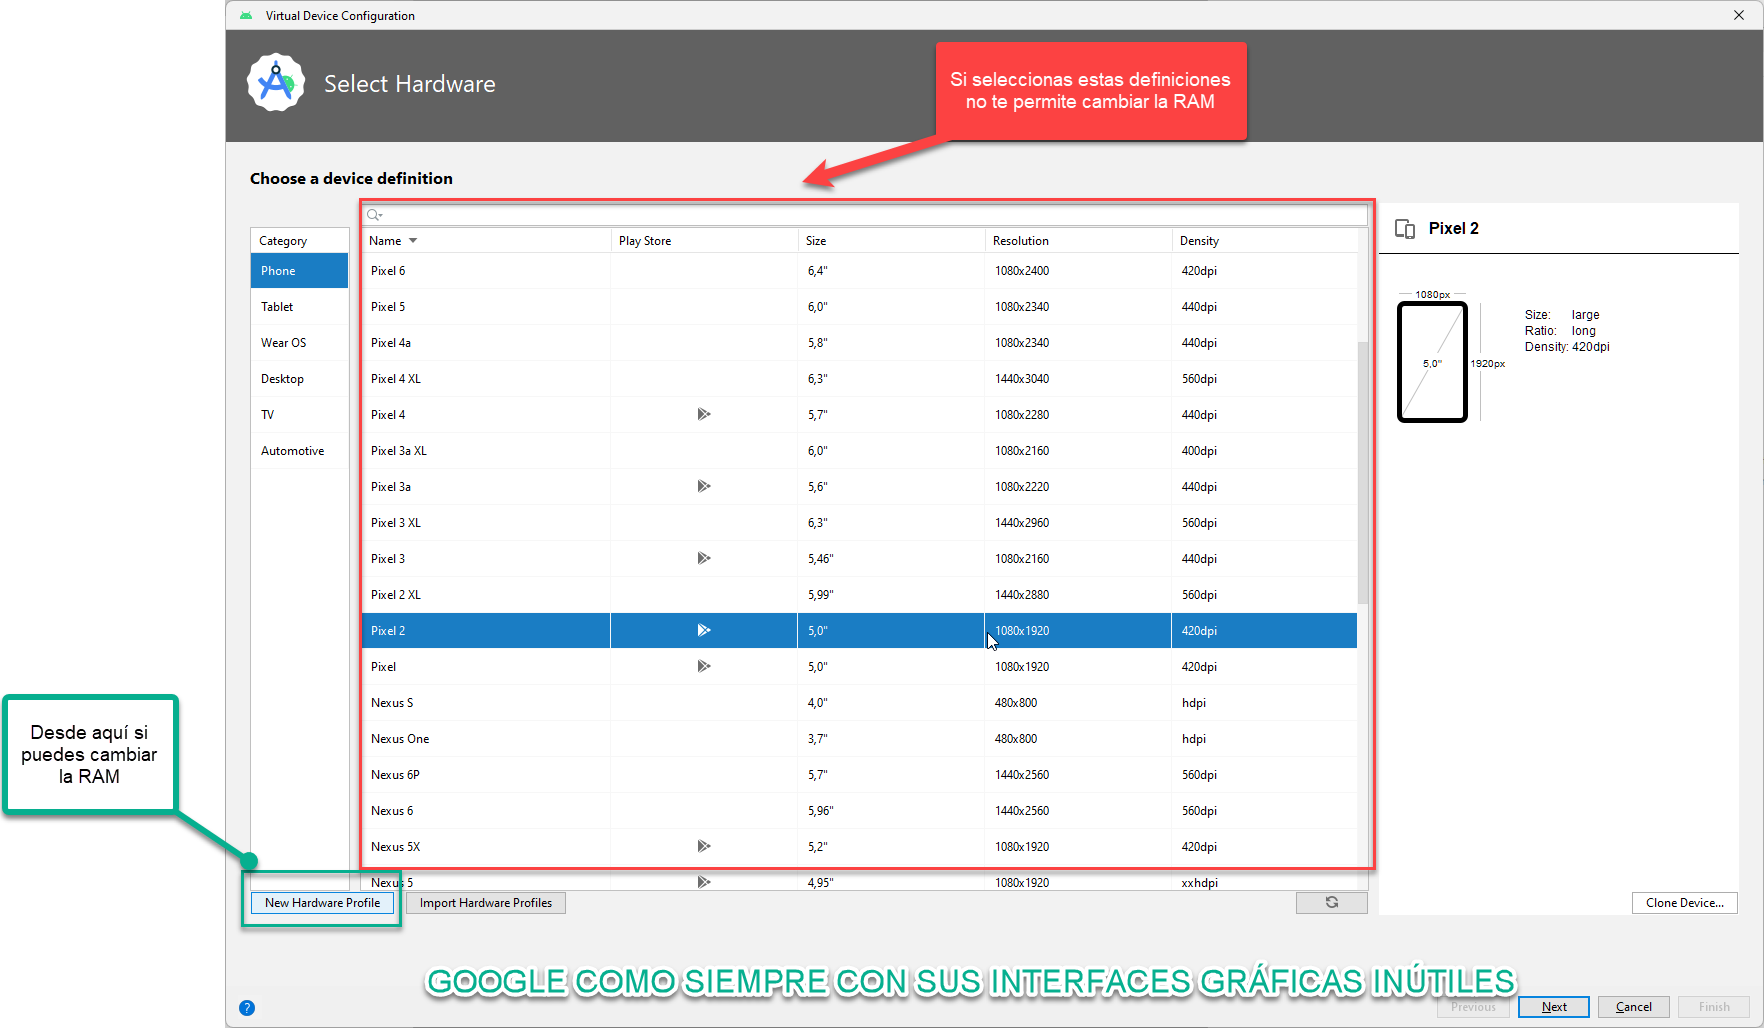Select the Pixel 5 device row
The width and height of the screenshot is (1764, 1030).
859,307
